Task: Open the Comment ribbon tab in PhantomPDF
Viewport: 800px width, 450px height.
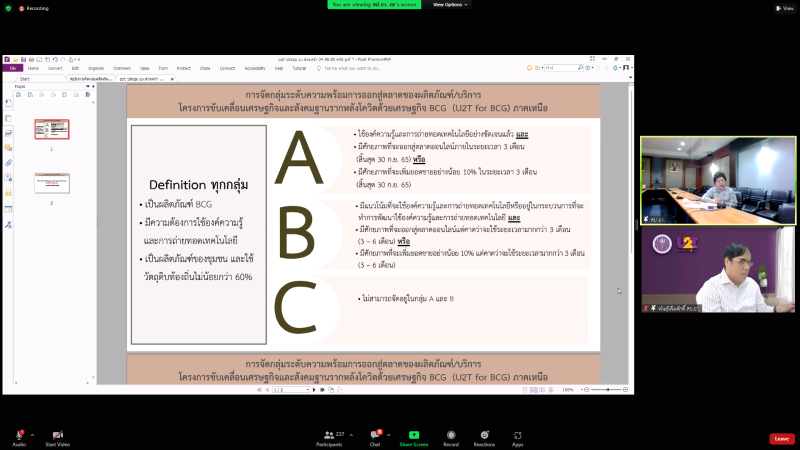Action: 122,68
